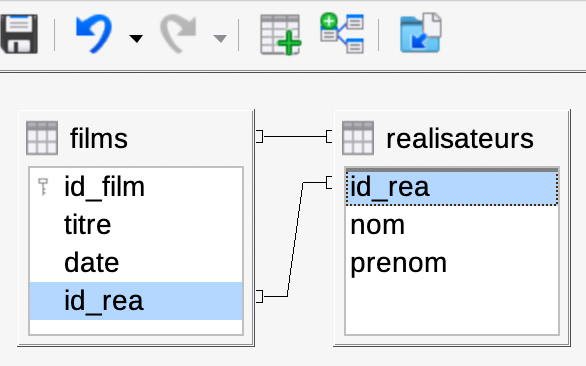Click the New Relation icon

pos(342,33)
